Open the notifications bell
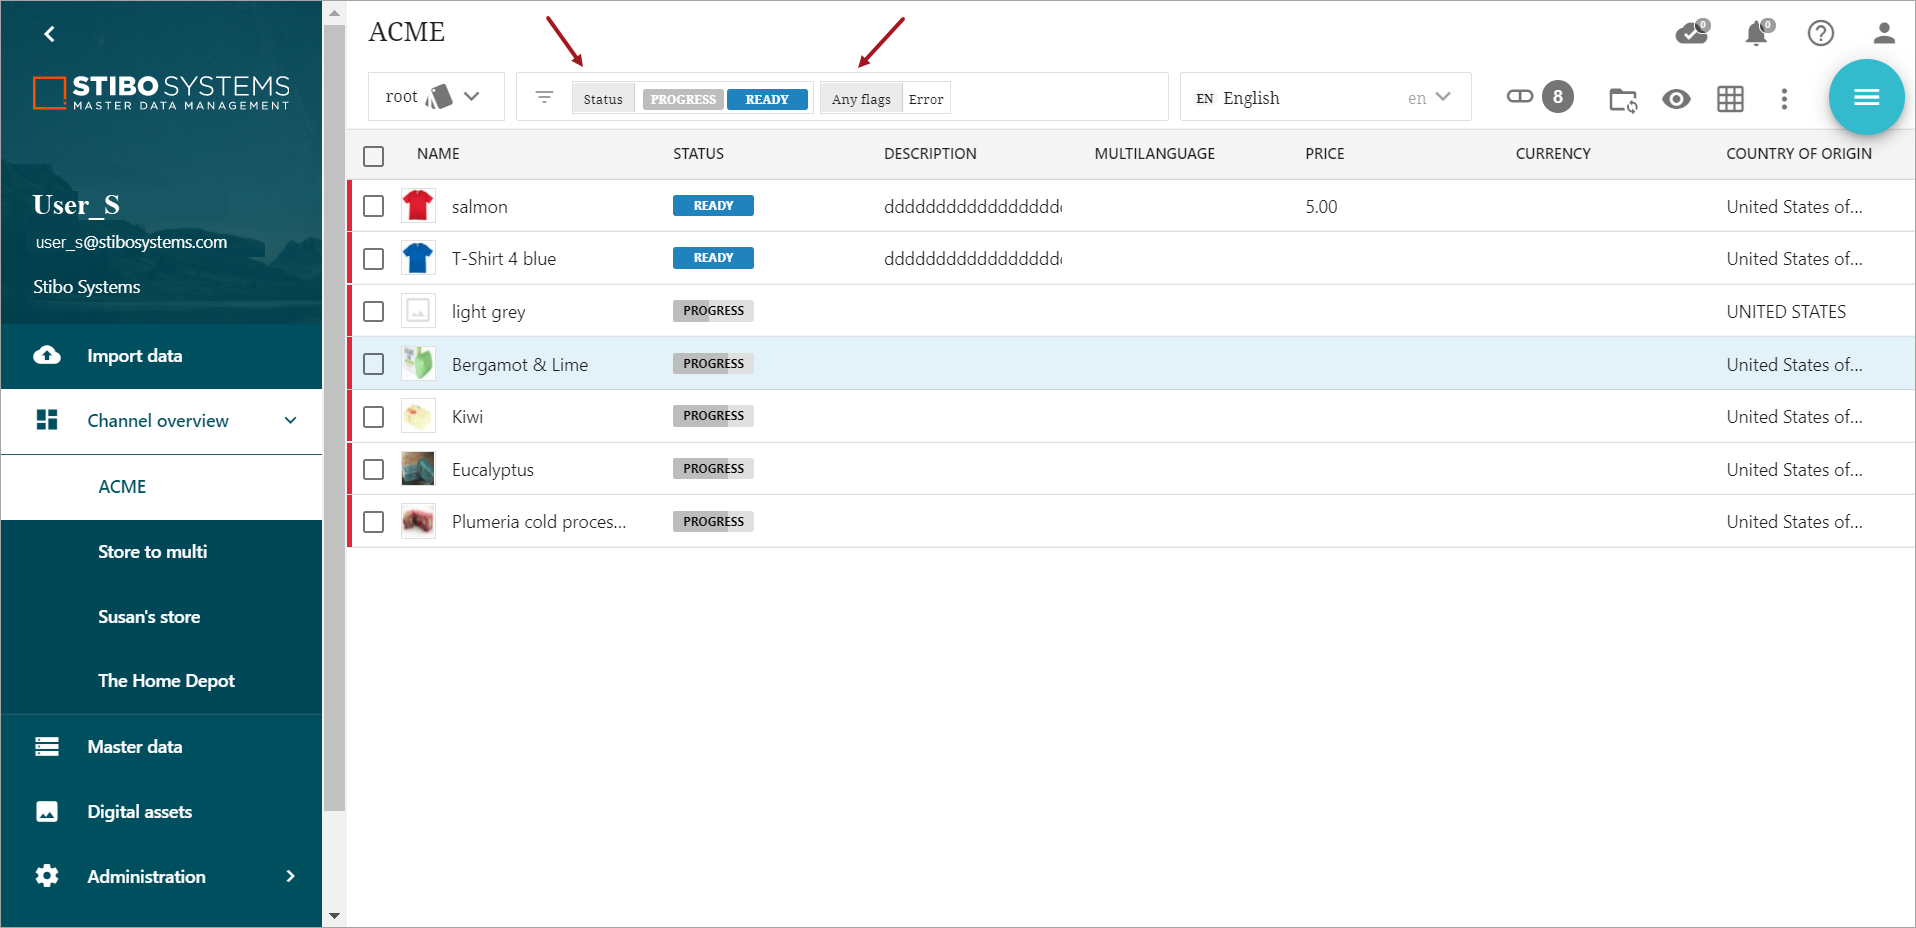 coord(1756,33)
